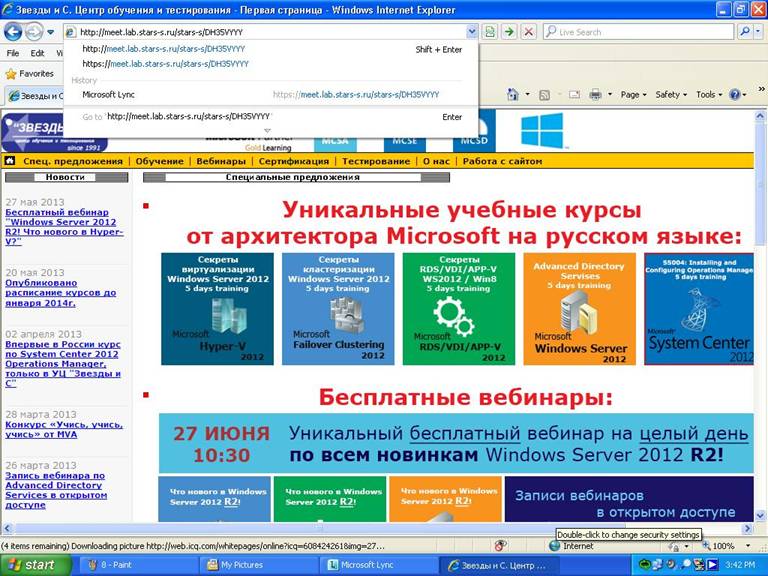Click the vertical scrollbar up arrow

click(760, 117)
